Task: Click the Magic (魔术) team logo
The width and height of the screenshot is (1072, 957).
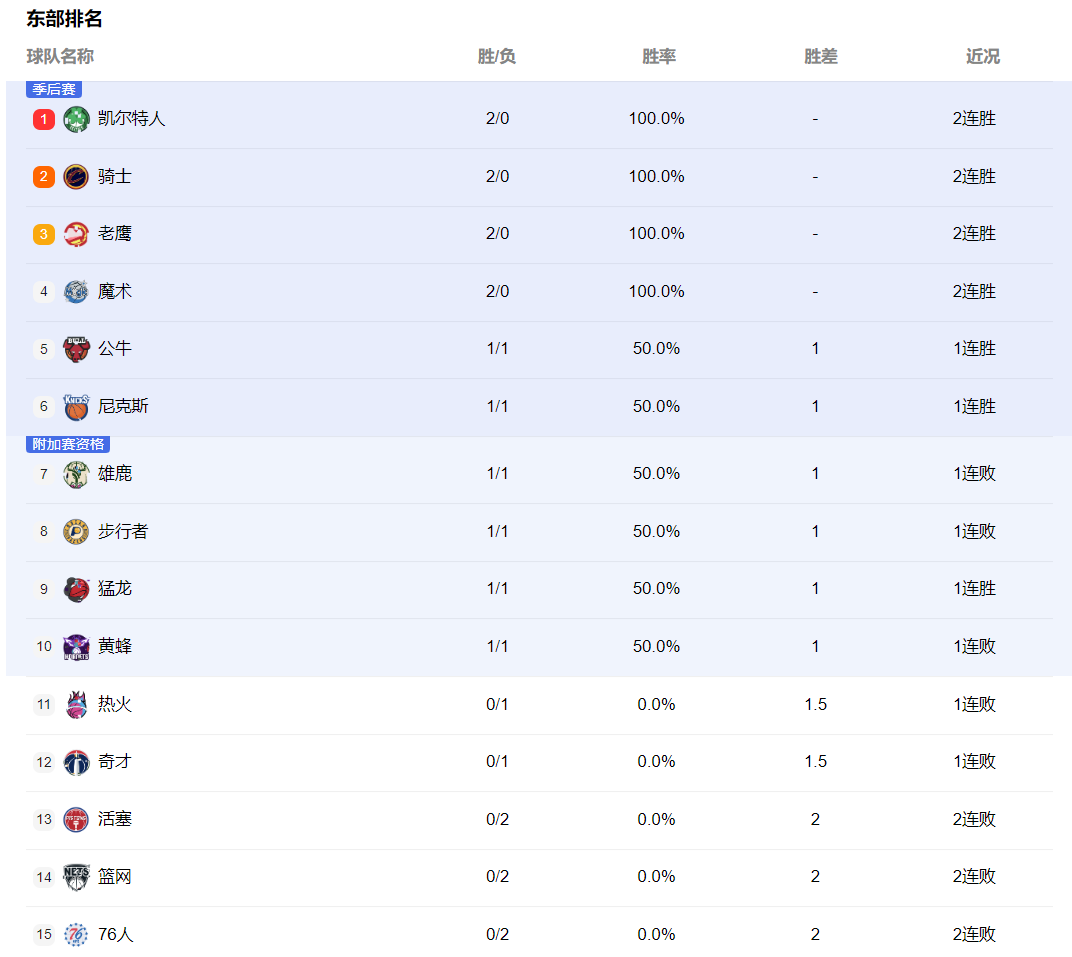Action: tap(76, 292)
